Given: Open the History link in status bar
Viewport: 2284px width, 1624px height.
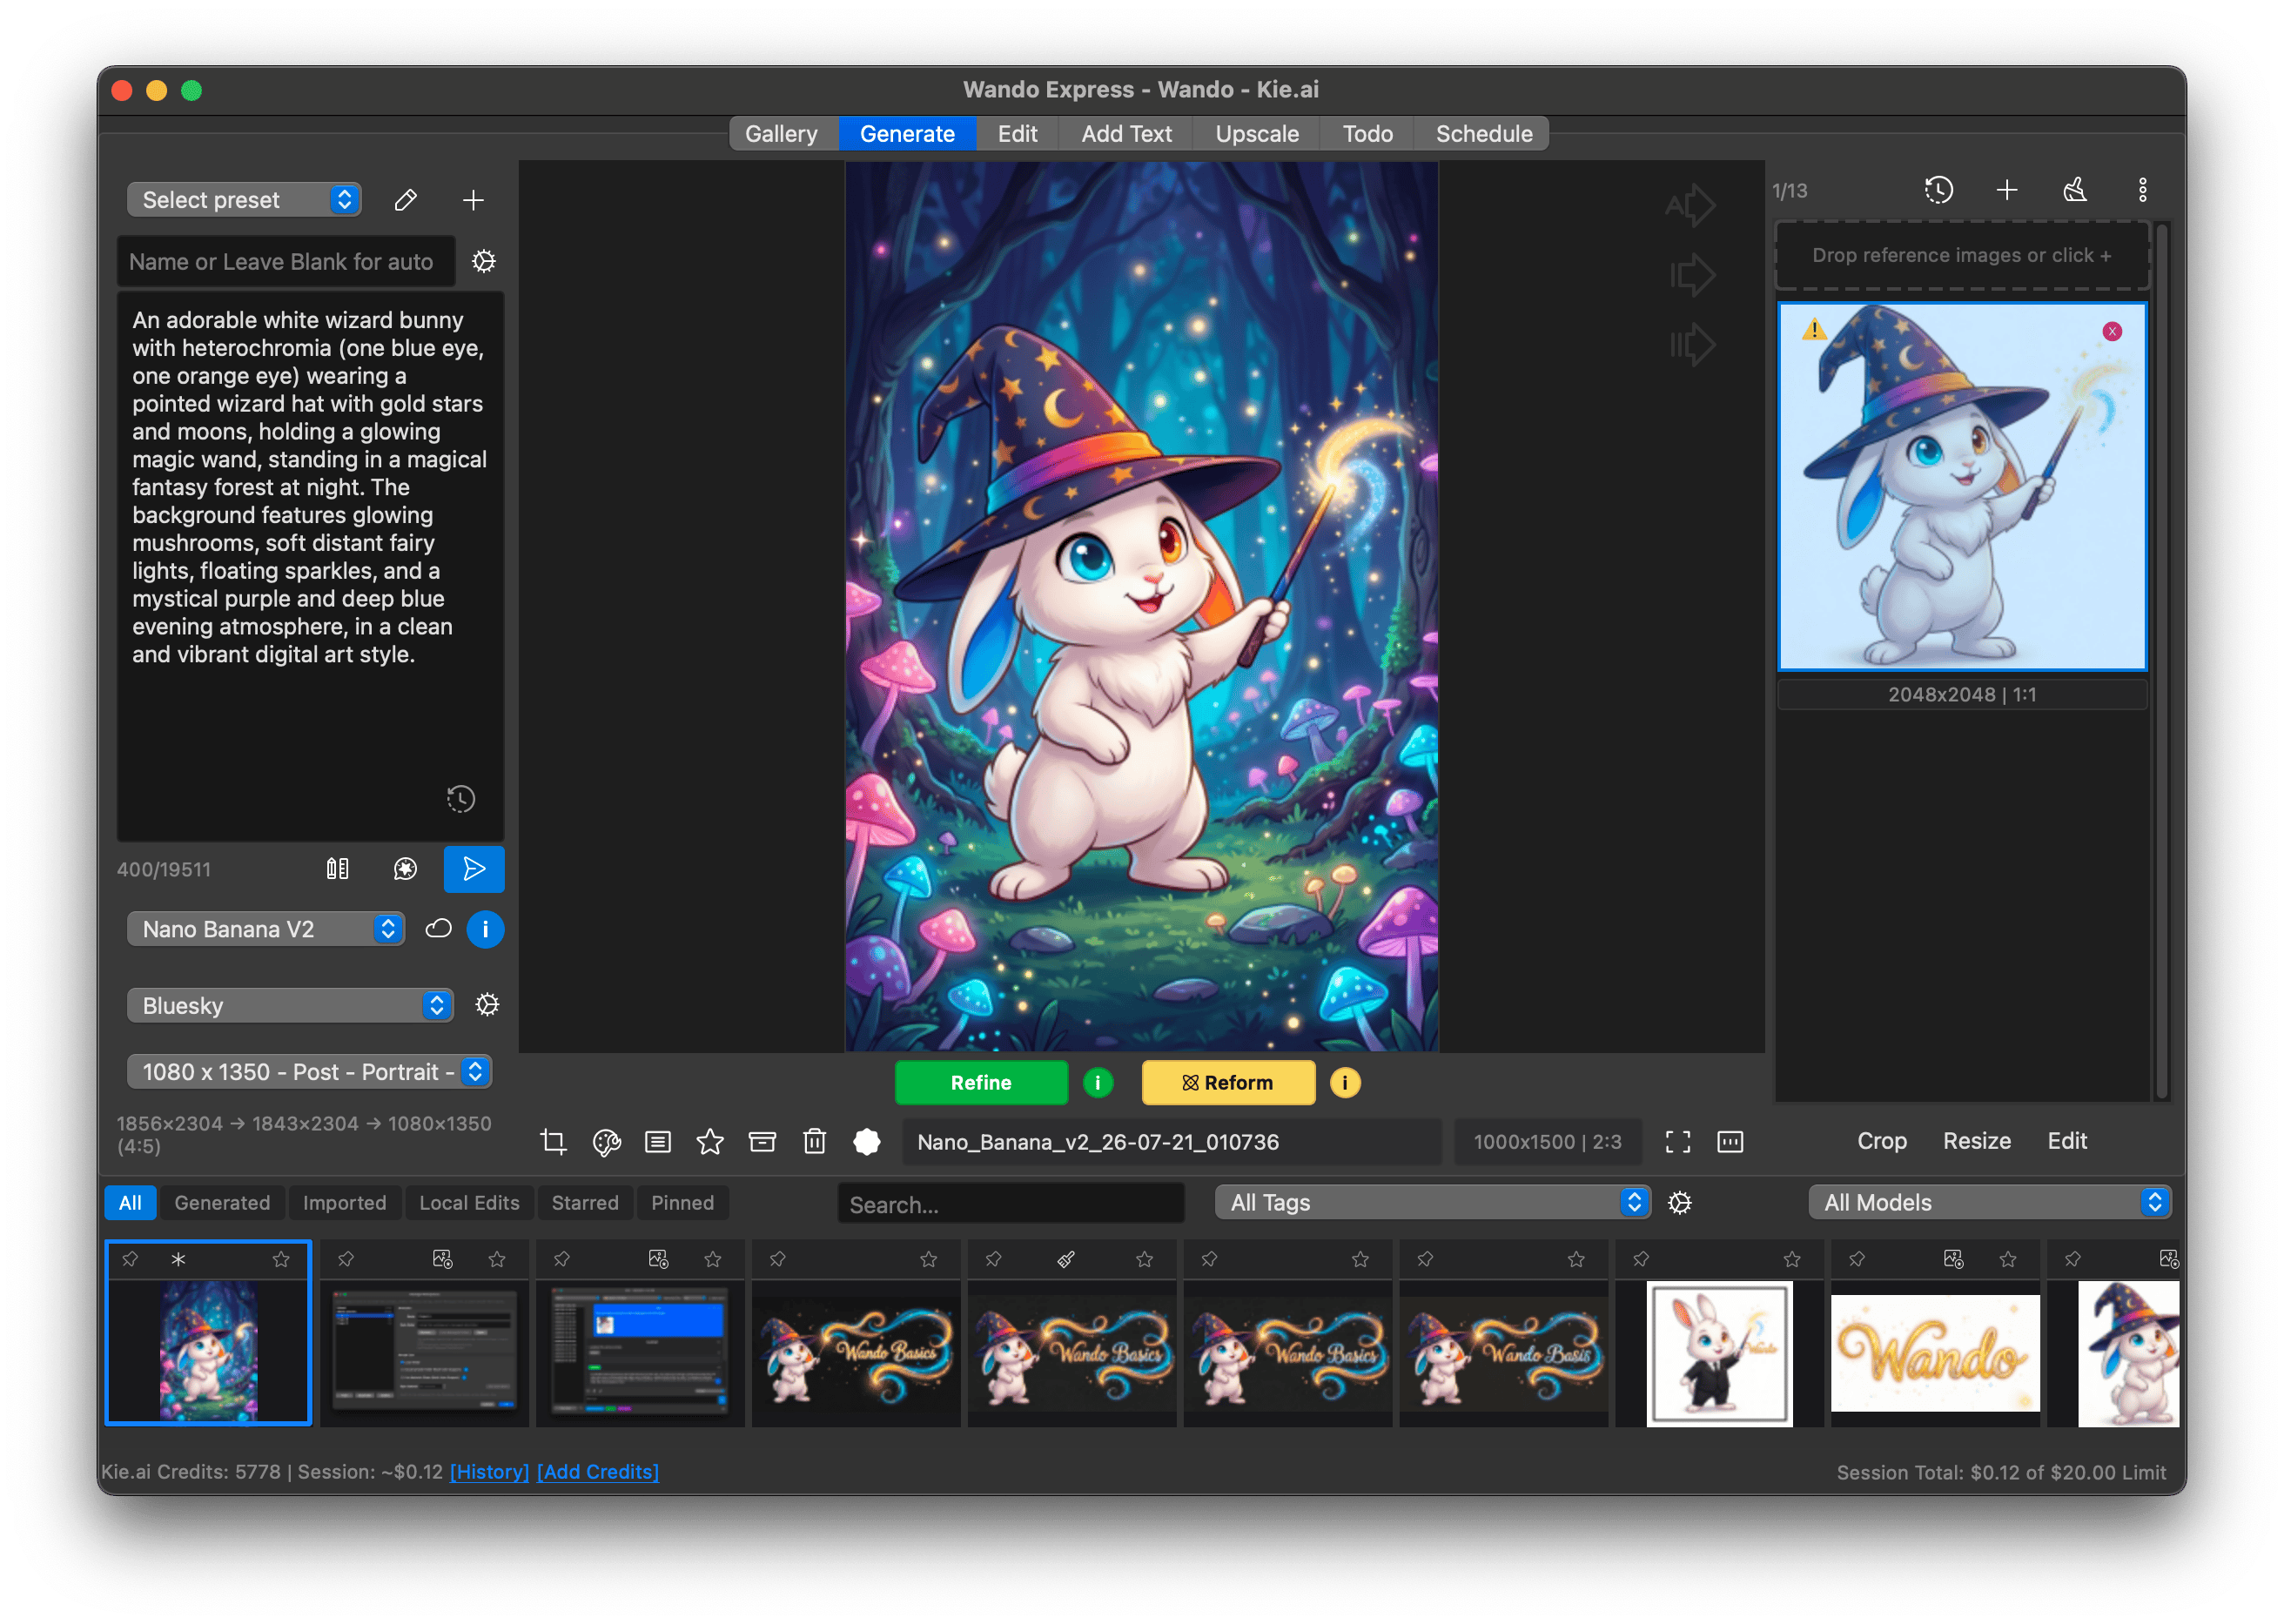Looking at the screenshot, I should pyautogui.click(x=489, y=1471).
